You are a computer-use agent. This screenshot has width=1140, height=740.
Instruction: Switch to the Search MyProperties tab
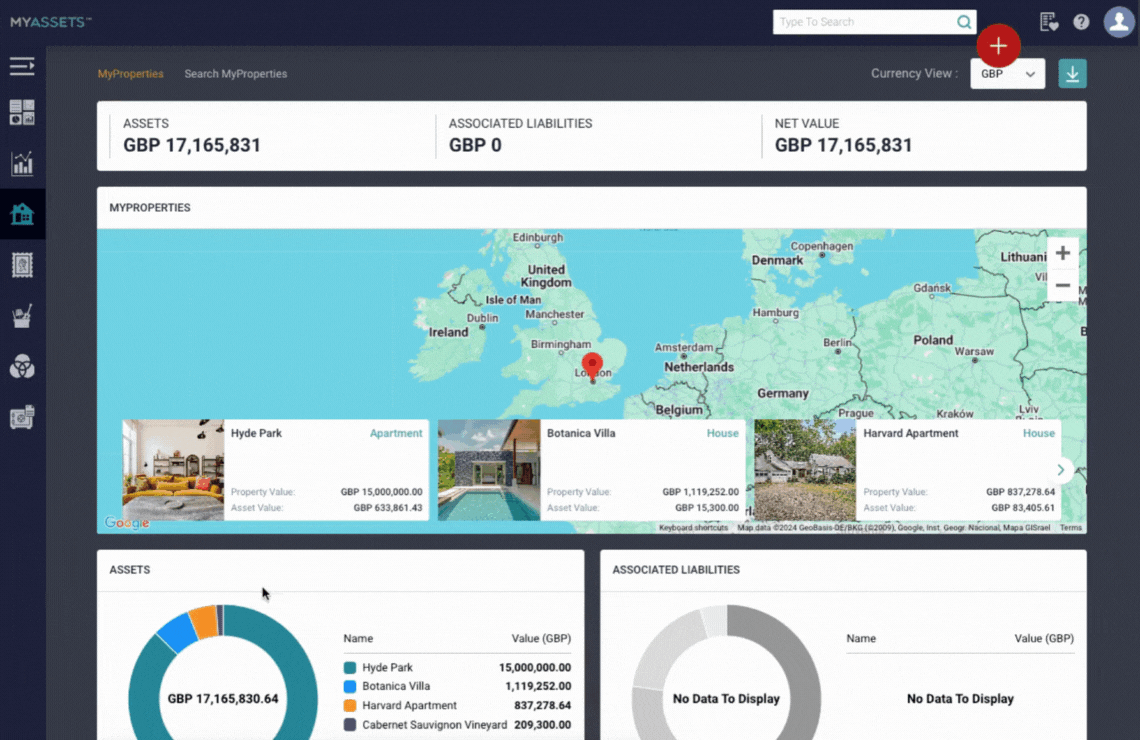coord(236,73)
